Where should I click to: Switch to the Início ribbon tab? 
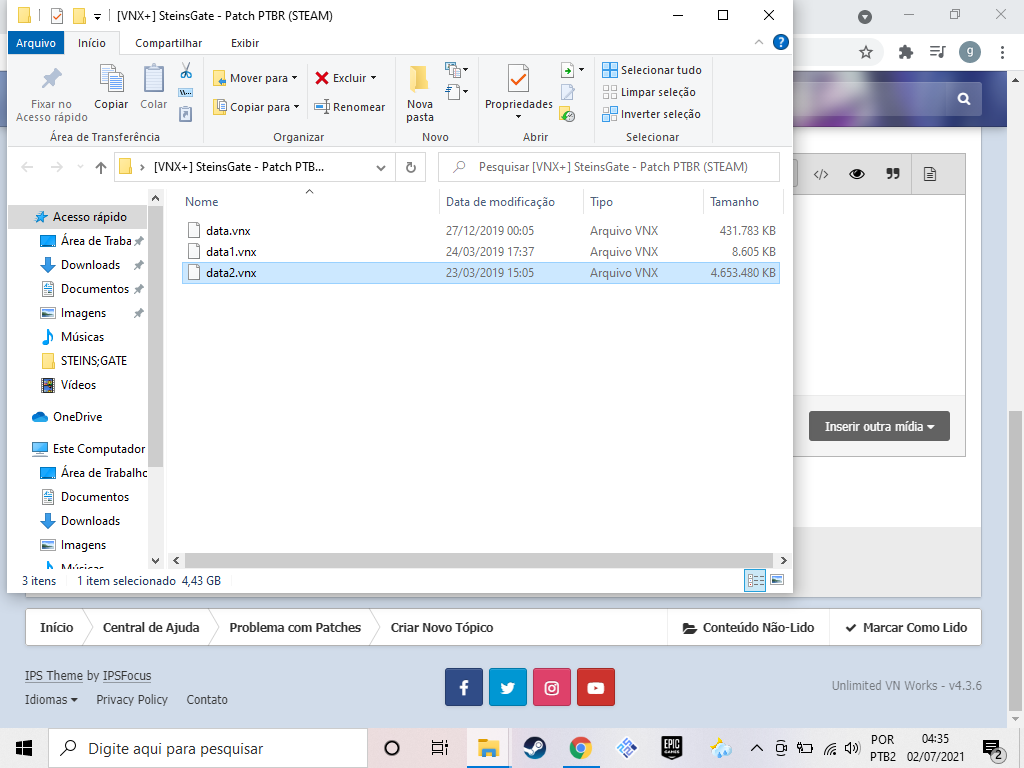pos(91,43)
